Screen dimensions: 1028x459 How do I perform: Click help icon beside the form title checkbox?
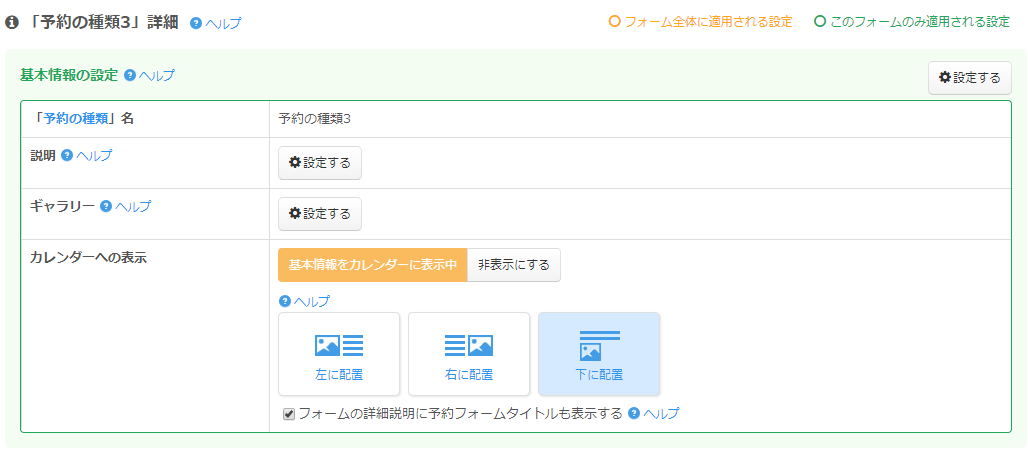(634, 413)
